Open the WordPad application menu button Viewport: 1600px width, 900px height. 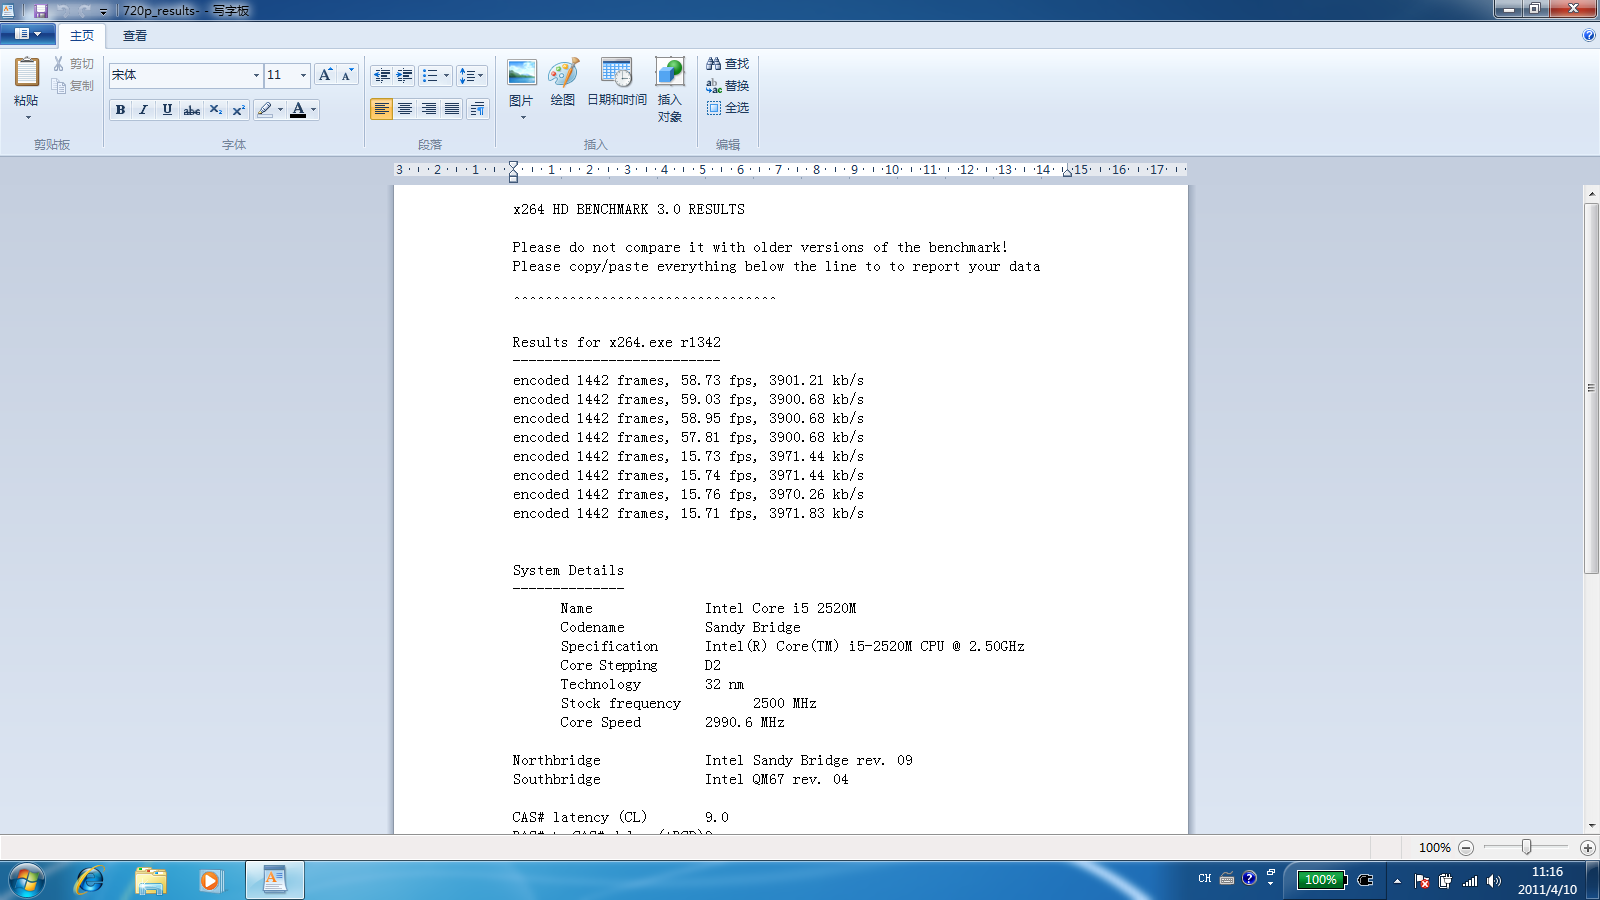[x=28, y=34]
